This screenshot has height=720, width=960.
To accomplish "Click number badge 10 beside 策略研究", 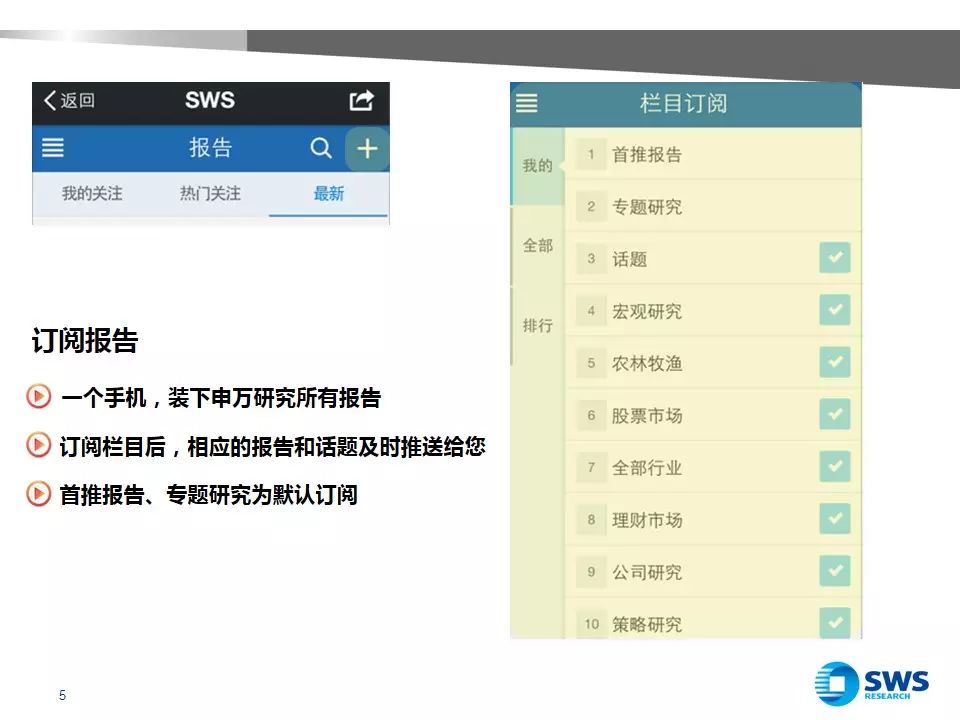I will 591,624.
